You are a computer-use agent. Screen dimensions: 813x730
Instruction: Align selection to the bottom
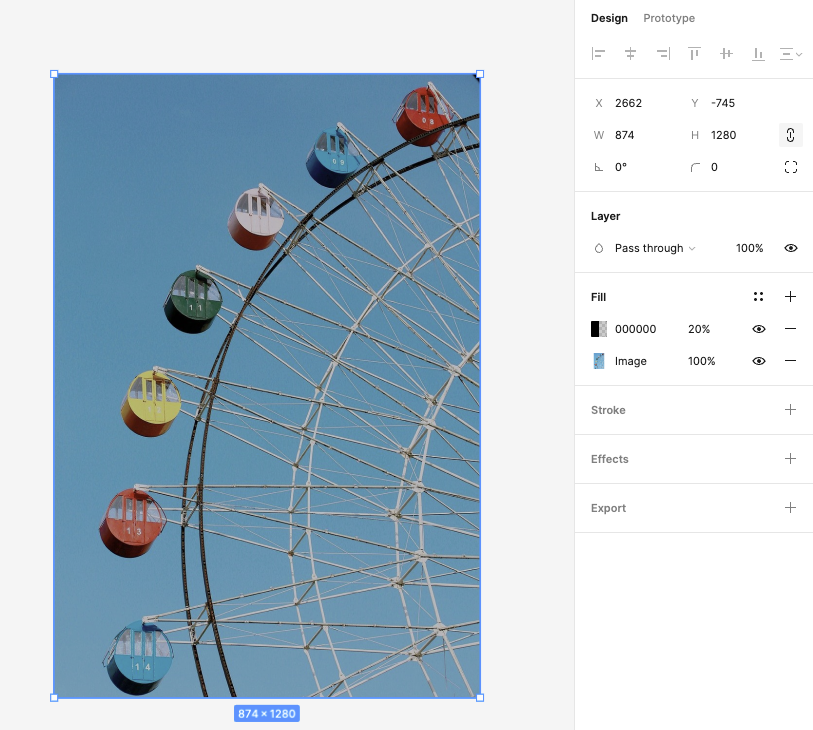pos(759,54)
